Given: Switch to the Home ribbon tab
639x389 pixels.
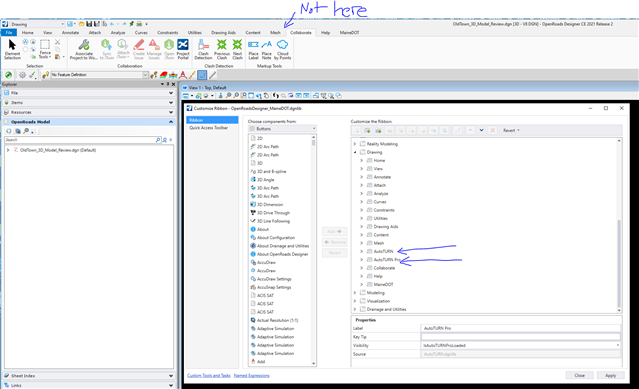Looking at the screenshot, I should click(x=27, y=33).
